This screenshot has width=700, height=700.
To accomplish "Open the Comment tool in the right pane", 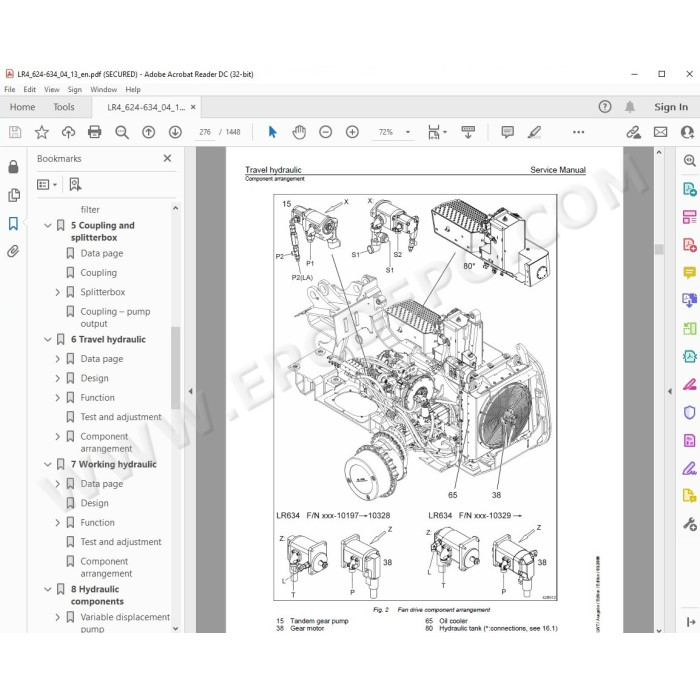I will point(689,272).
